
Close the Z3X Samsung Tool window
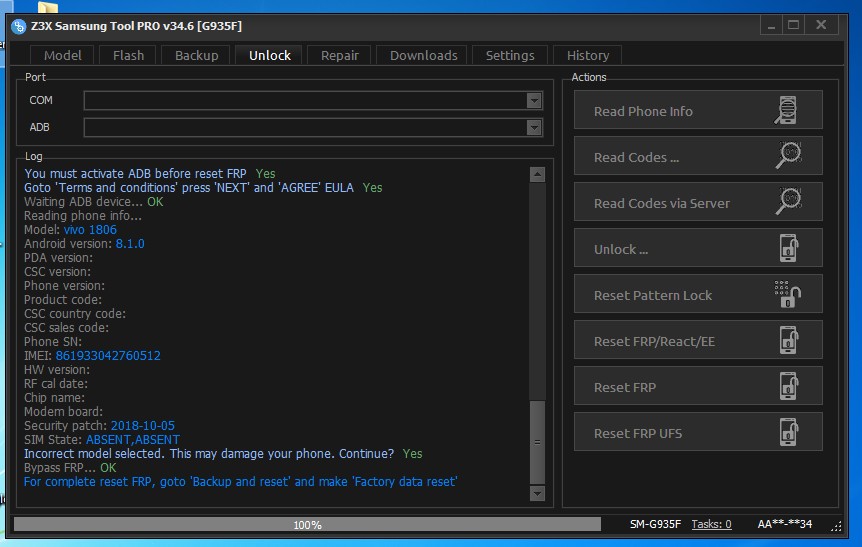821,25
